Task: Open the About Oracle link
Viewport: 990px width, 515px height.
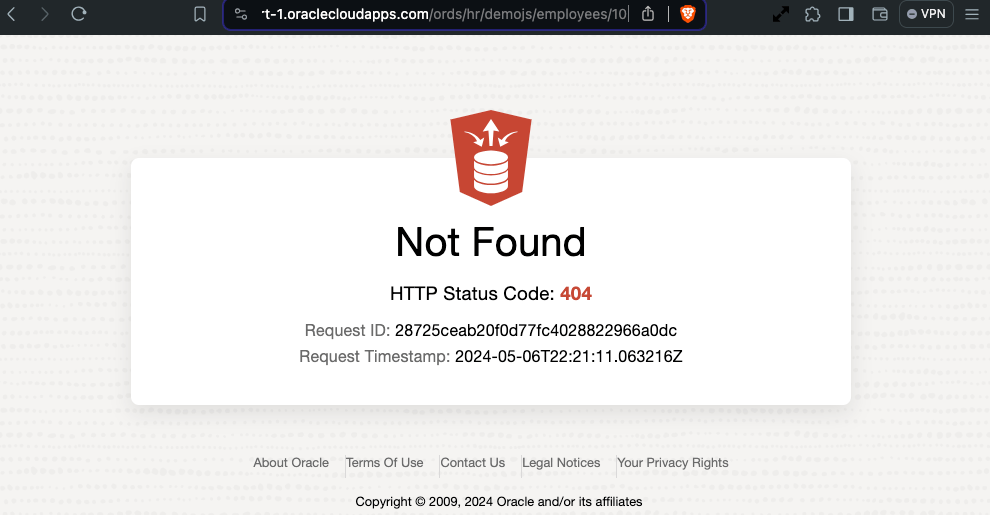Action: [291, 463]
